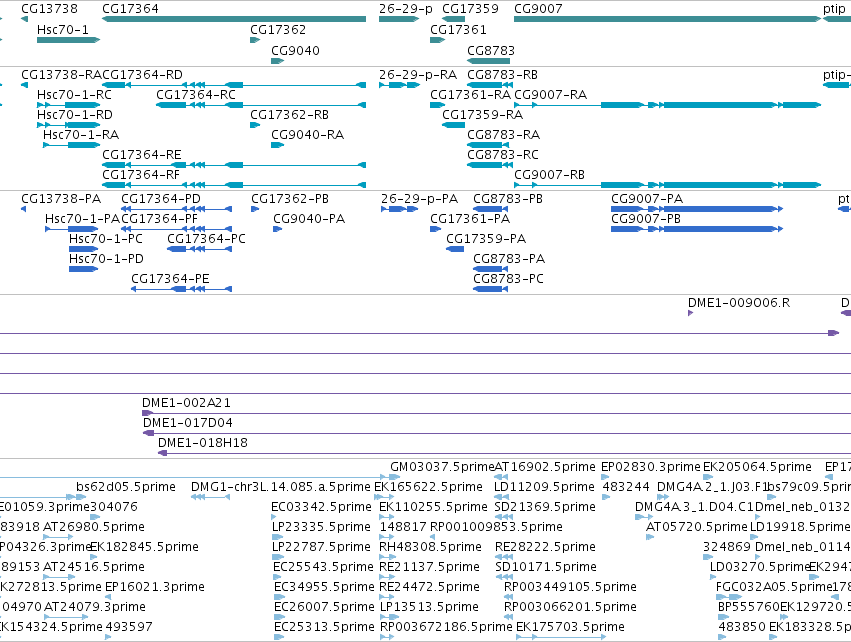Open the SD21369.5prime EST label
Screen dimensions: 851x642
tap(545, 507)
